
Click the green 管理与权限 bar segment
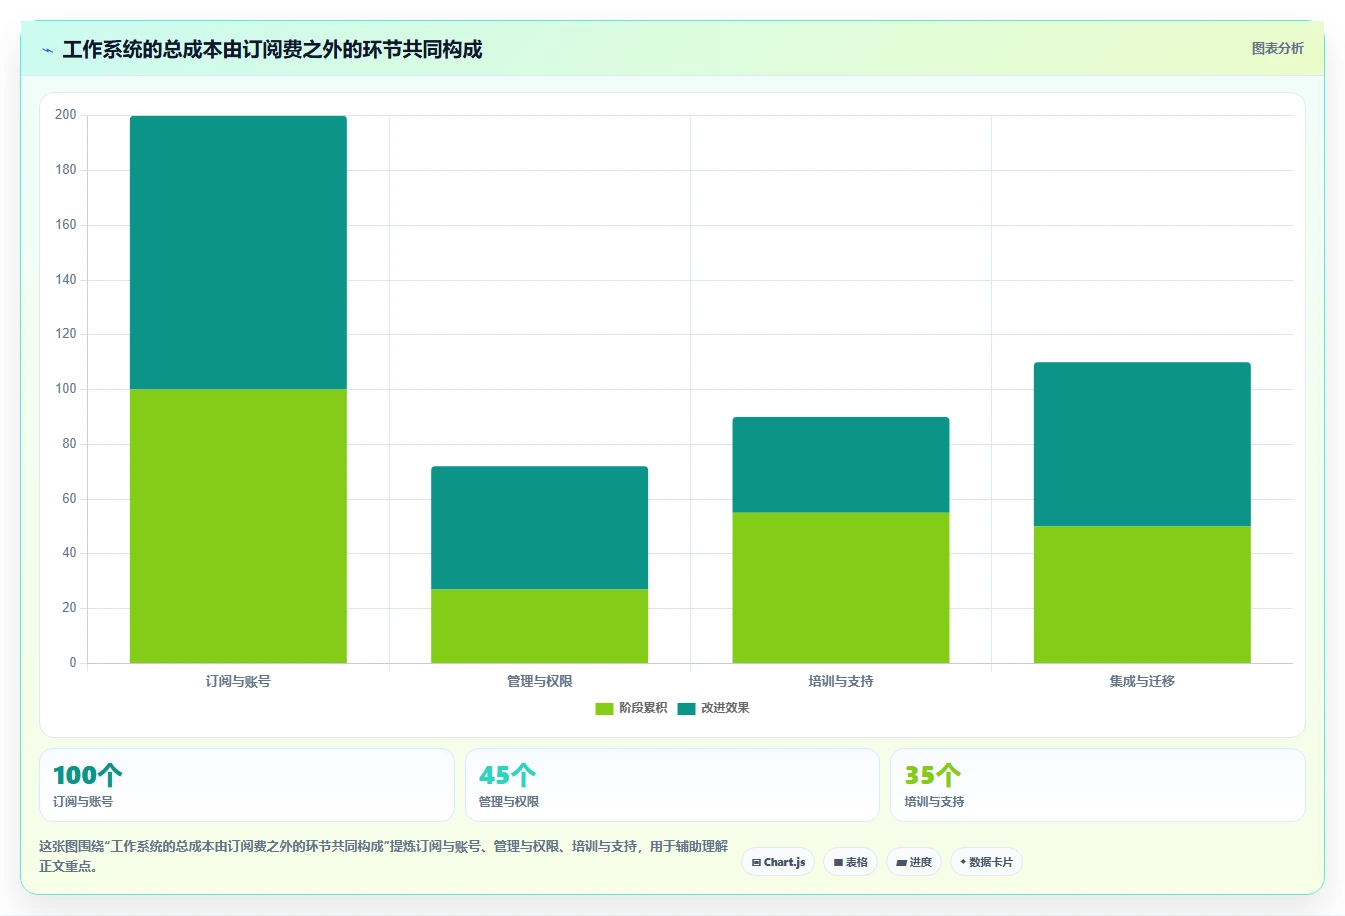pos(539,626)
